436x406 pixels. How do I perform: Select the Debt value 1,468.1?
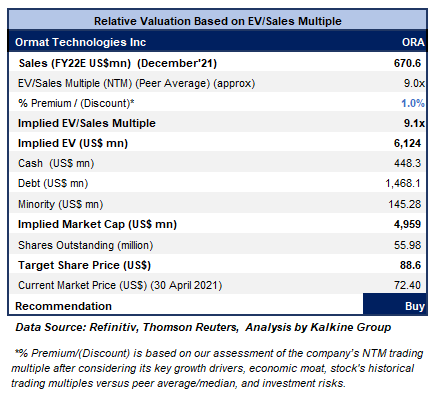pyautogui.click(x=403, y=183)
